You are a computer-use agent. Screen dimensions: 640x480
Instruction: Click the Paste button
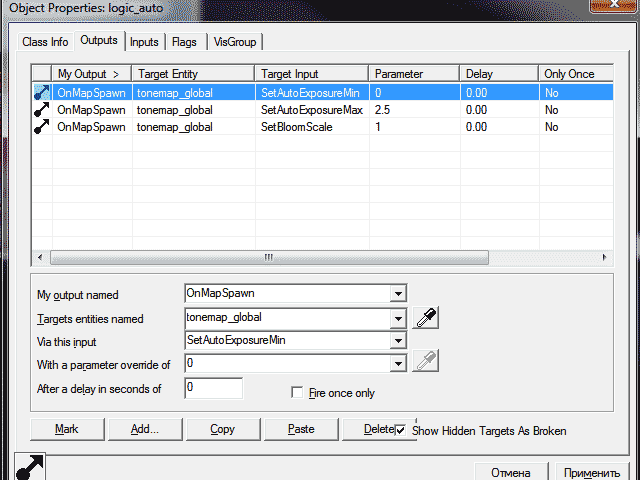[300, 429]
